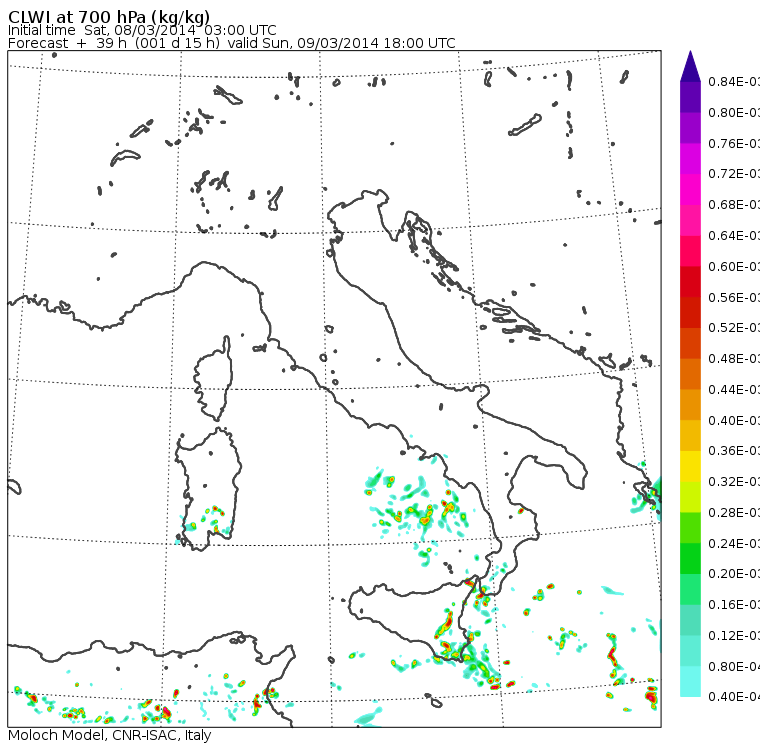
Task: Click the 0.16E-03 colorbar label
Action: 734,605
